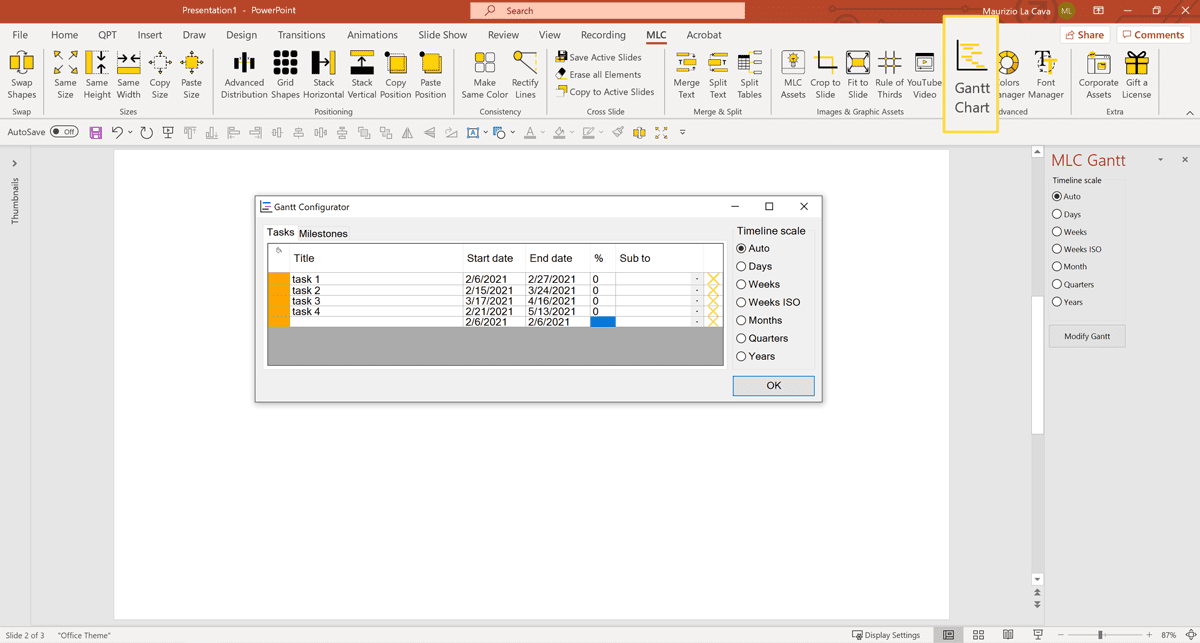Open MLC Assets
This screenshot has height=643, width=1200.
point(793,74)
